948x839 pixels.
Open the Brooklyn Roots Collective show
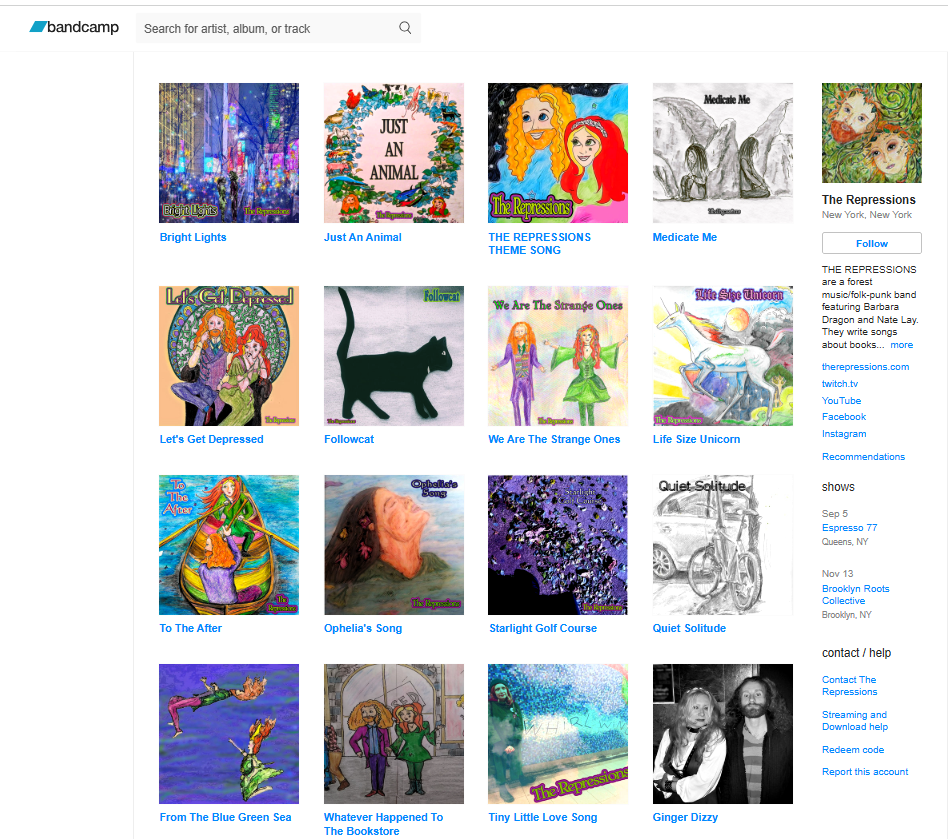coord(855,595)
